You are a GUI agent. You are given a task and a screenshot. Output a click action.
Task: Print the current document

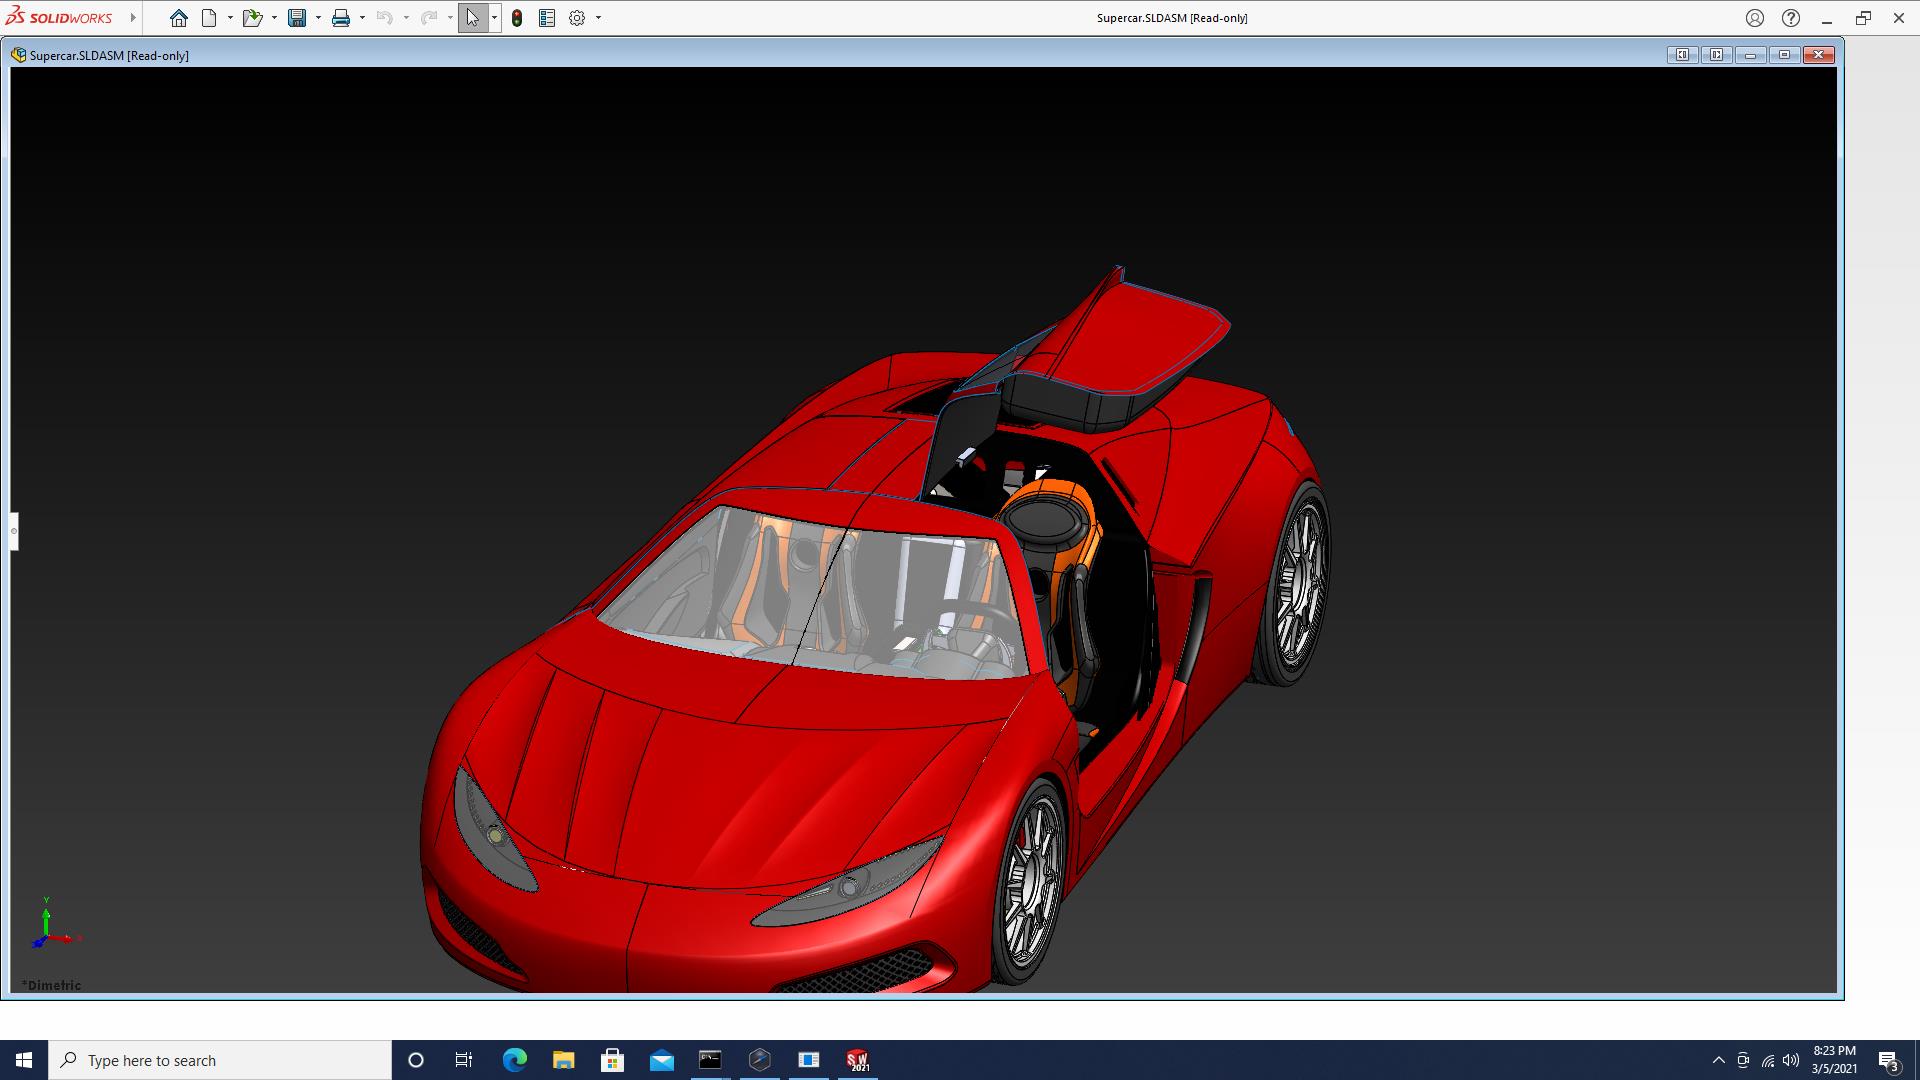coord(341,18)
